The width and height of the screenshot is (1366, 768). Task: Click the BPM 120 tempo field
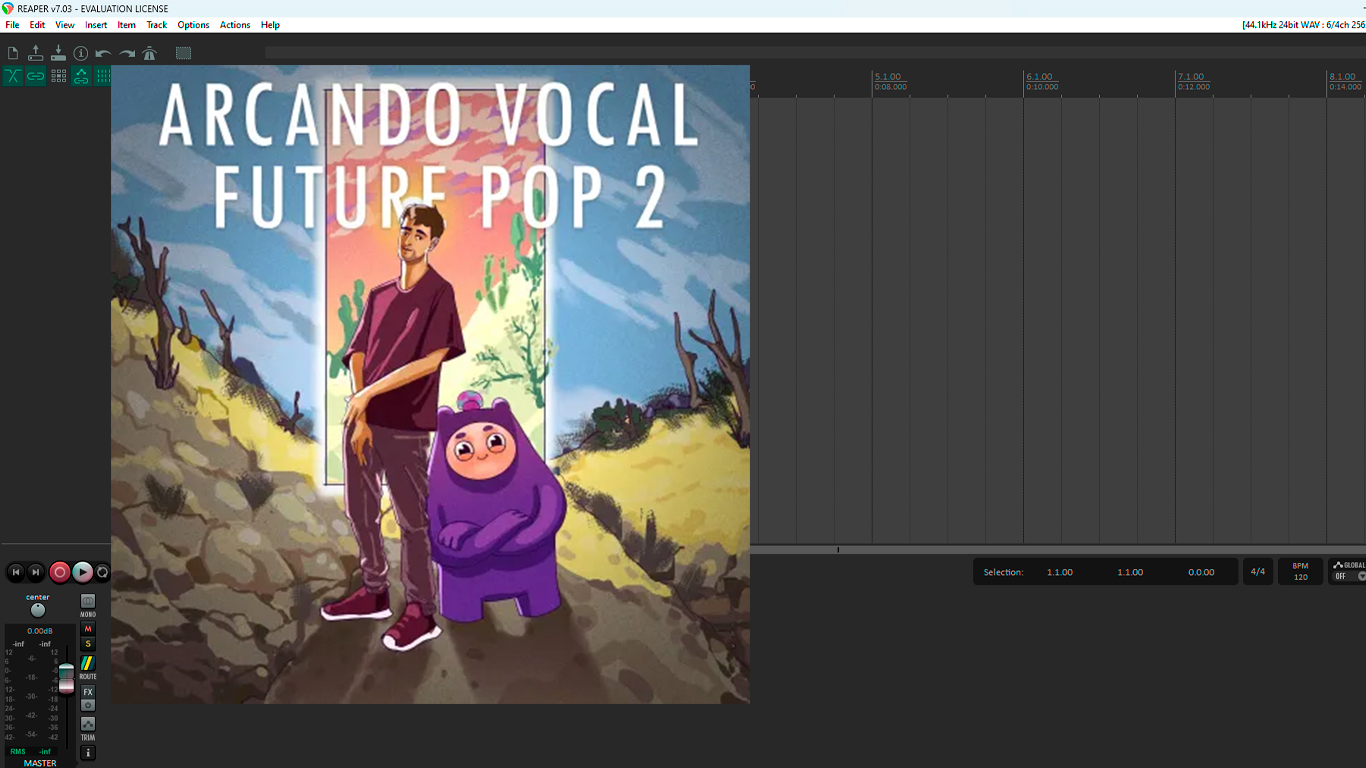[x=1300, y=572]
